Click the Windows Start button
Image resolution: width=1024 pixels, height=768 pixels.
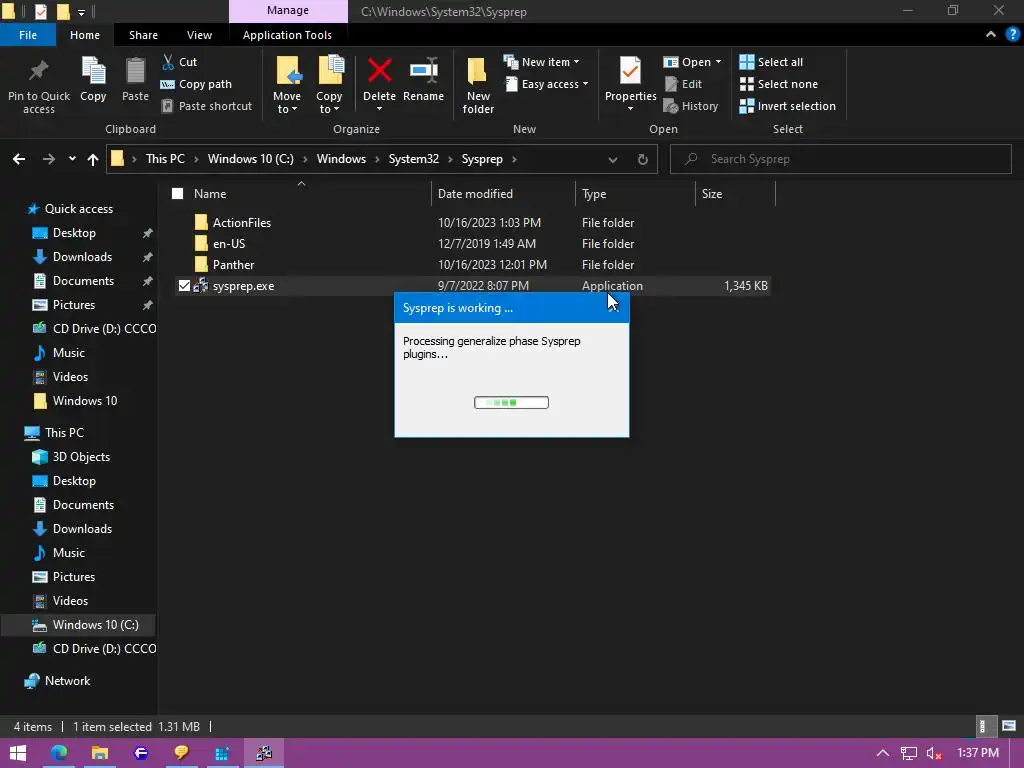[18, 753]
